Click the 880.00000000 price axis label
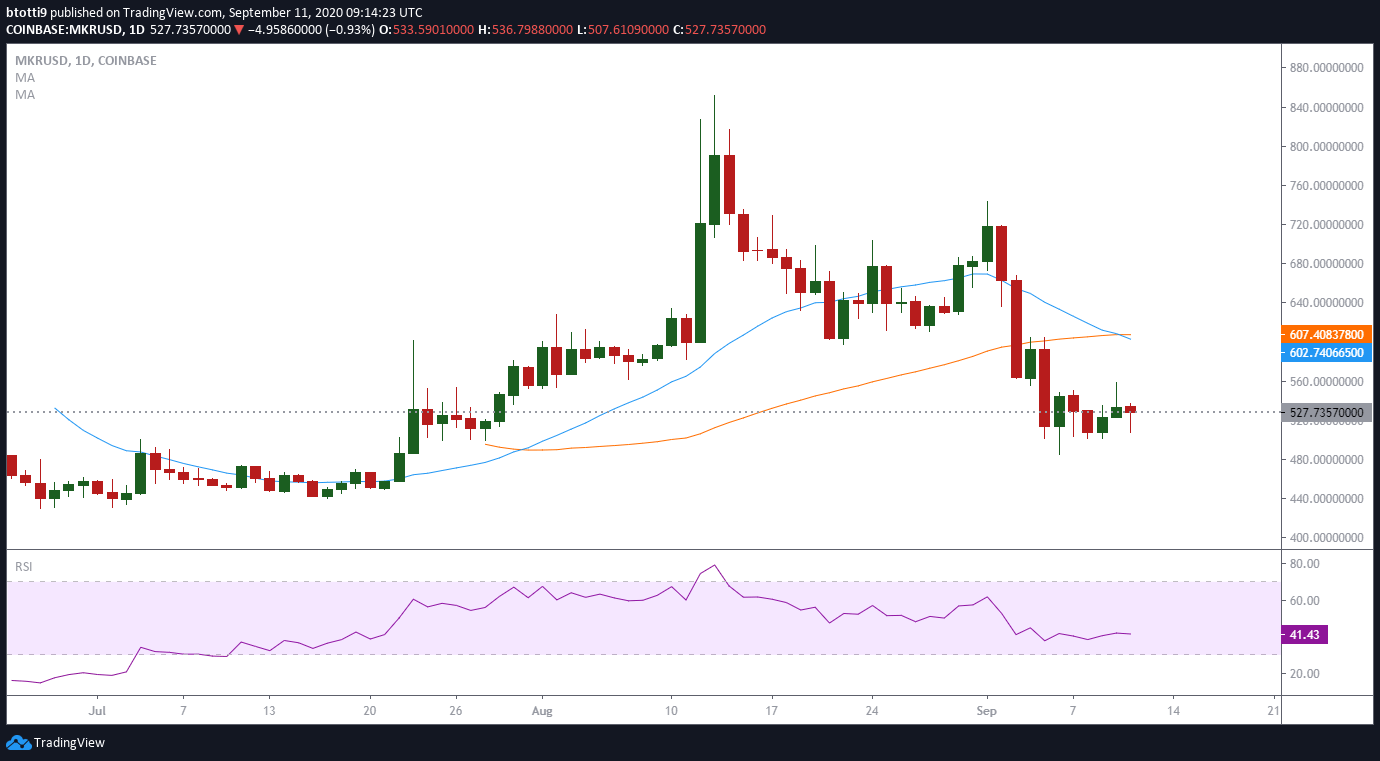 (x=1326, y=68)
